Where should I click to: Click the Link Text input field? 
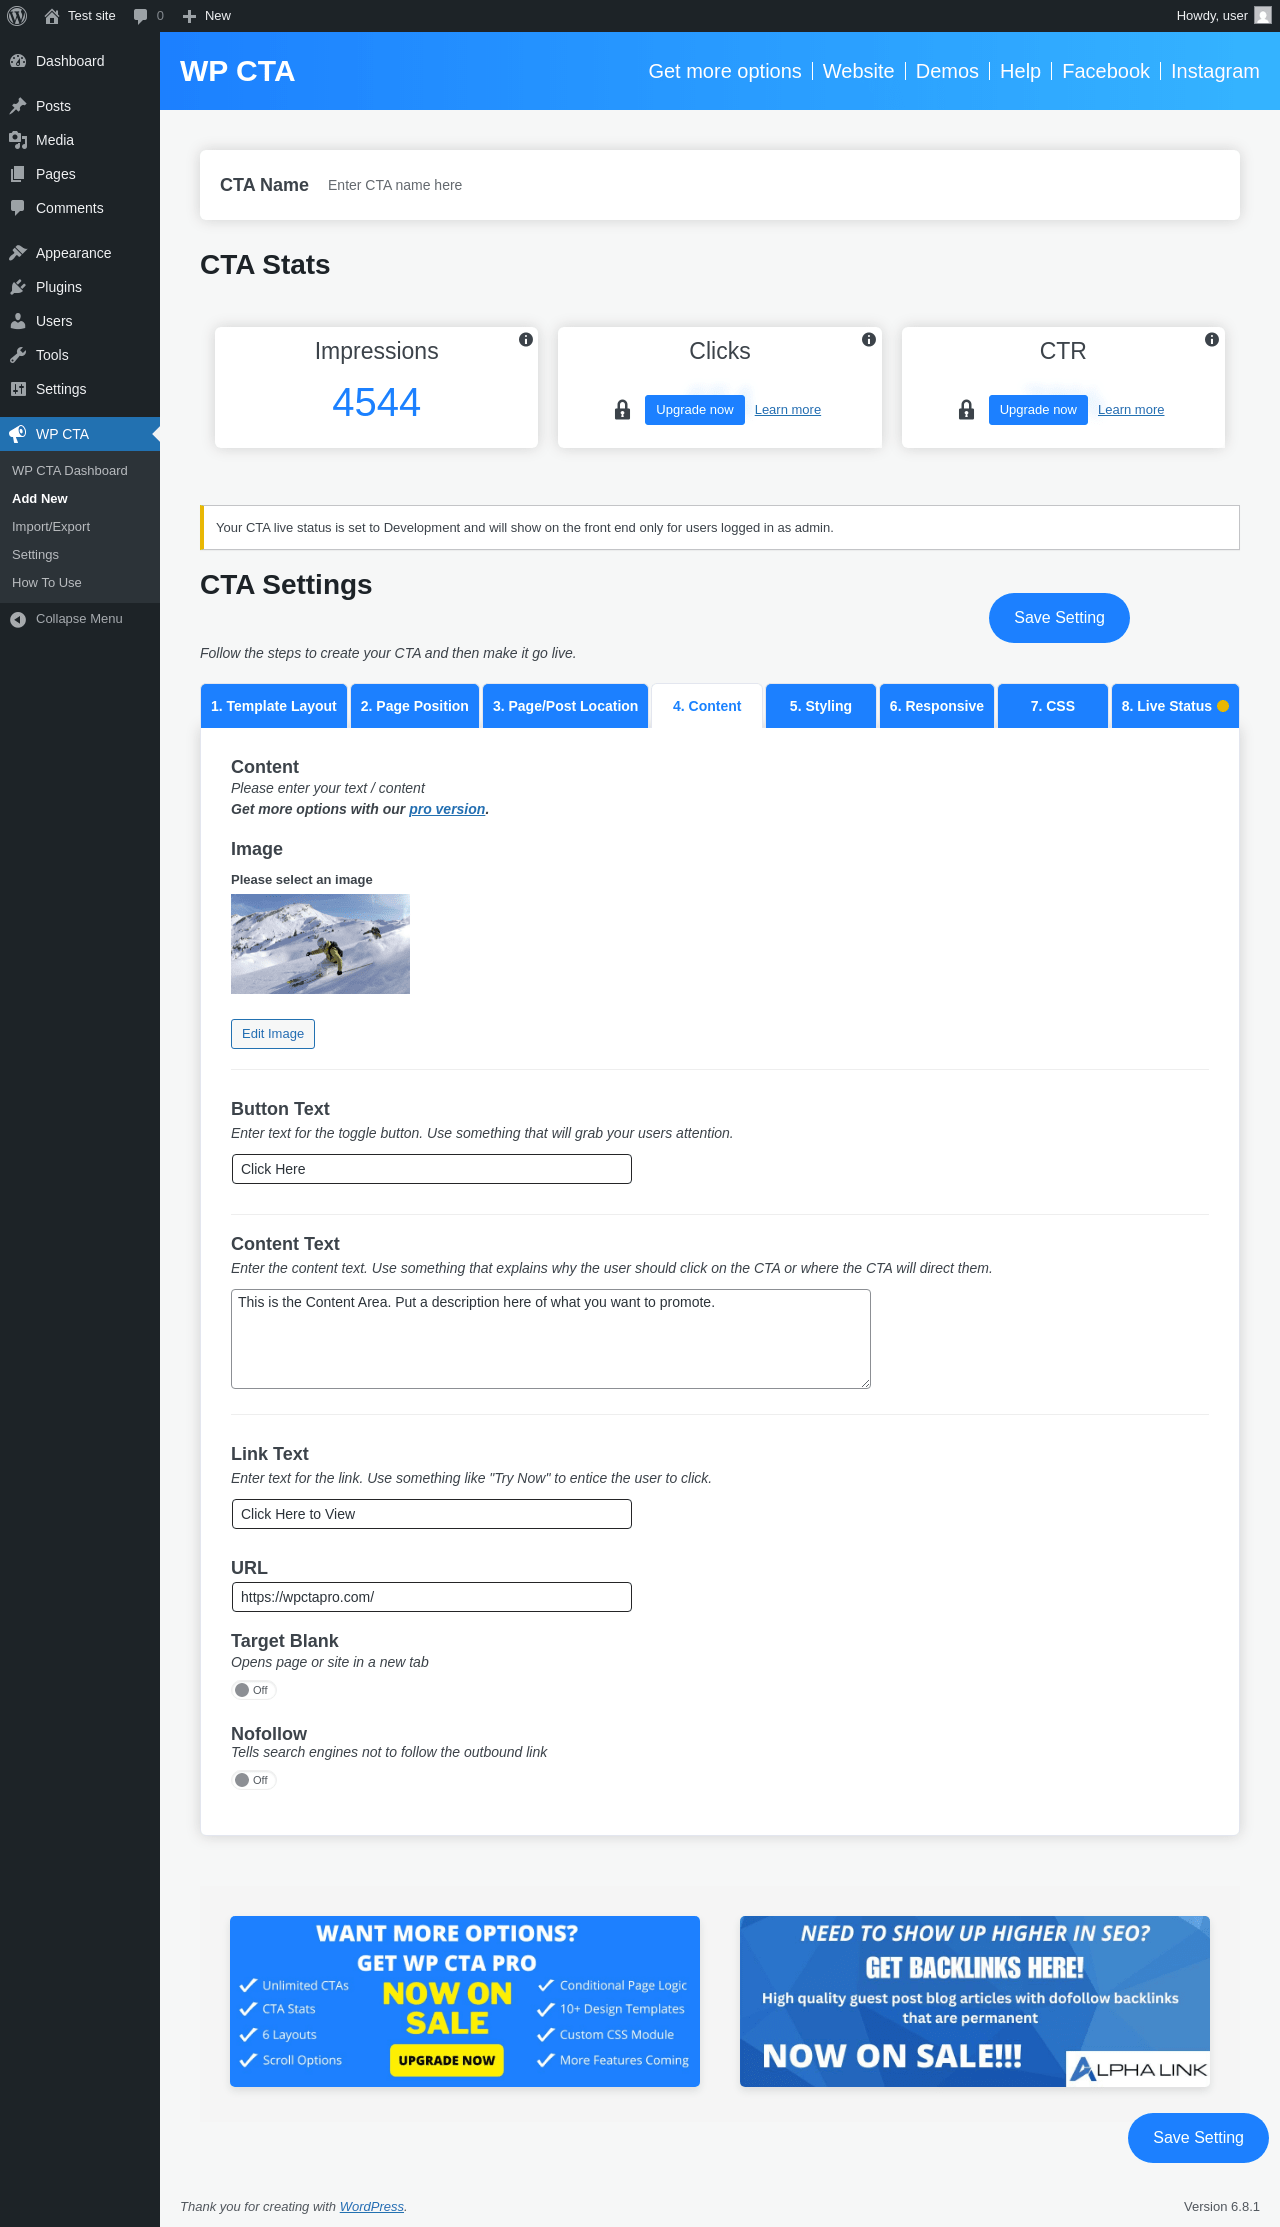(x=432, y=1514)
